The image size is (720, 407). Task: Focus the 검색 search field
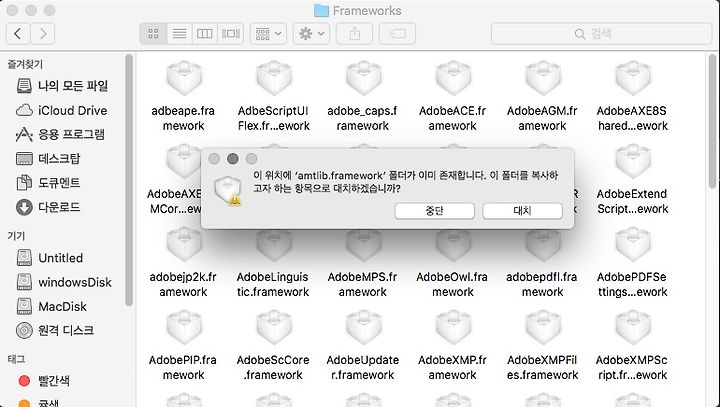(601, 34)
